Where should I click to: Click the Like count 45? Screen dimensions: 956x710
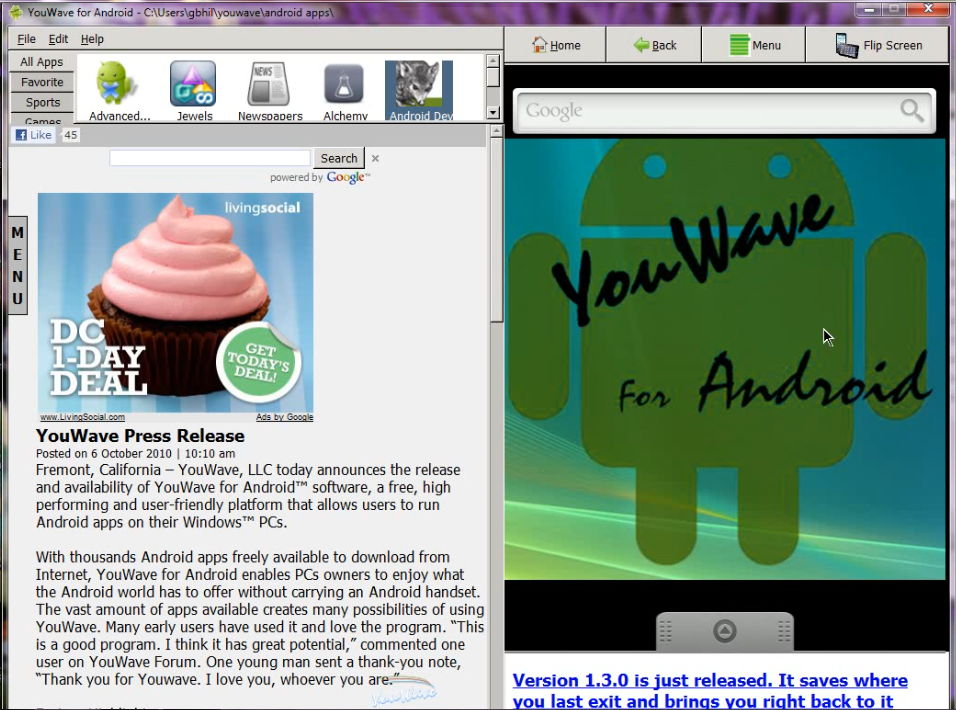coord(71,135)
